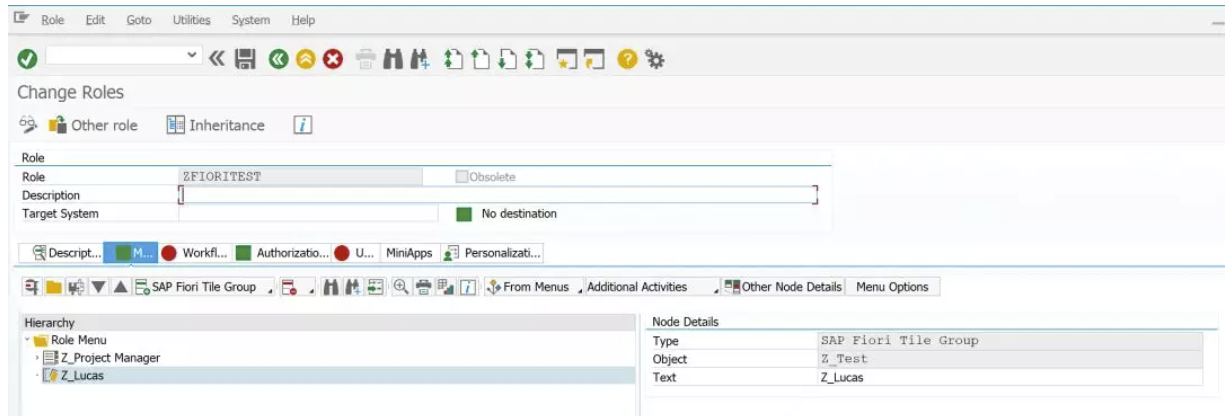Image resolution: width=1225 pixels, height=416 pixels.
Task: Click the Other Node Details button
Action: (x=784, y=287)
